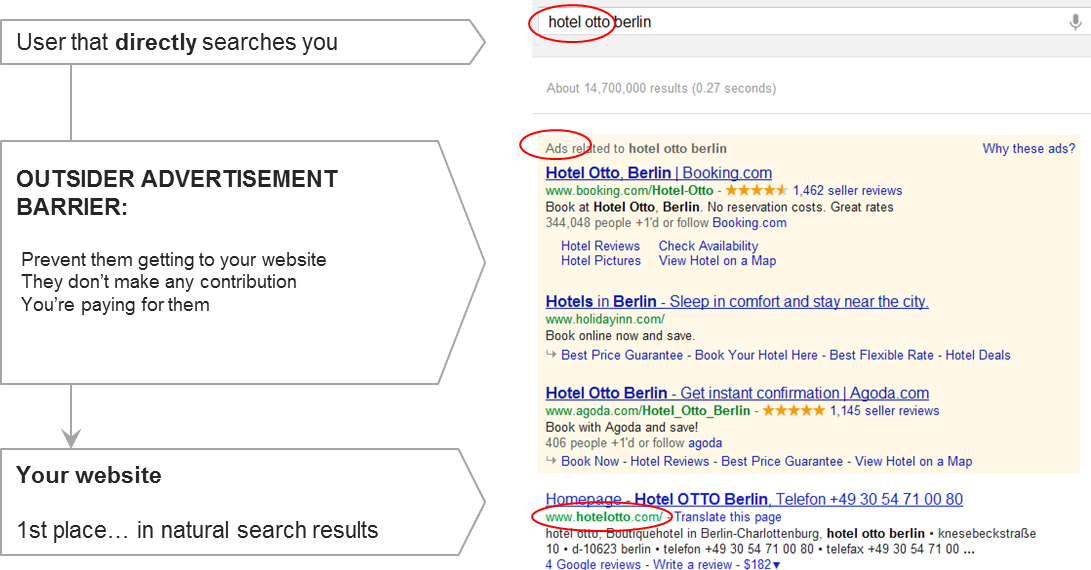
Task: Click '1st place… in natural search results' text
Action: [198, 530]
